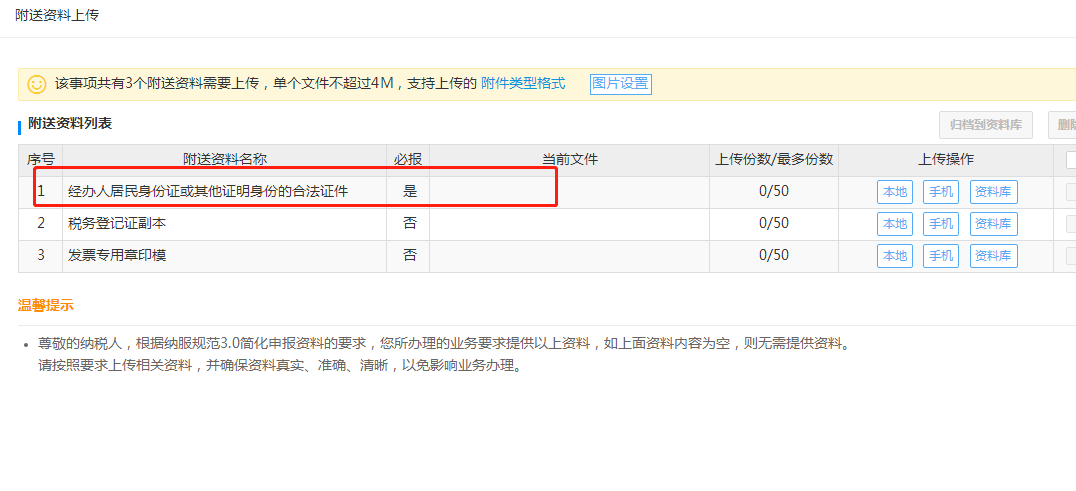Click the 归档到资料库 button
The height and width of the screenshot is (491, 1076).
pyautogui.click(x=985, y=125)
